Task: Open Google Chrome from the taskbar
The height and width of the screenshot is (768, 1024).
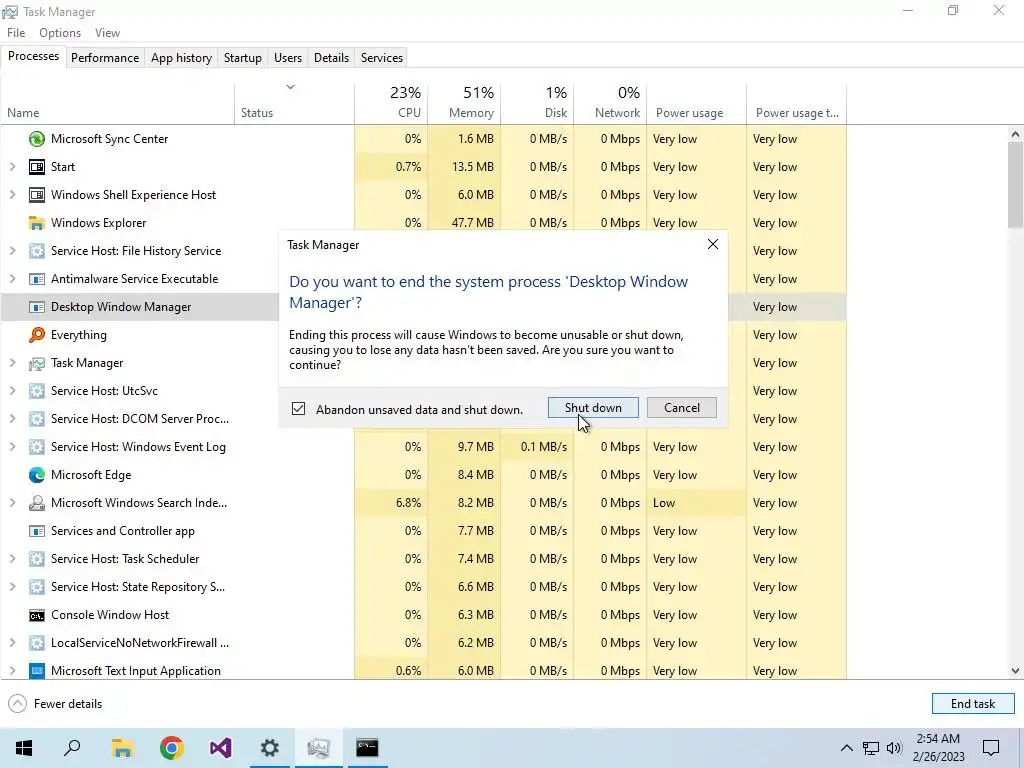Action: tap(171, 748)
